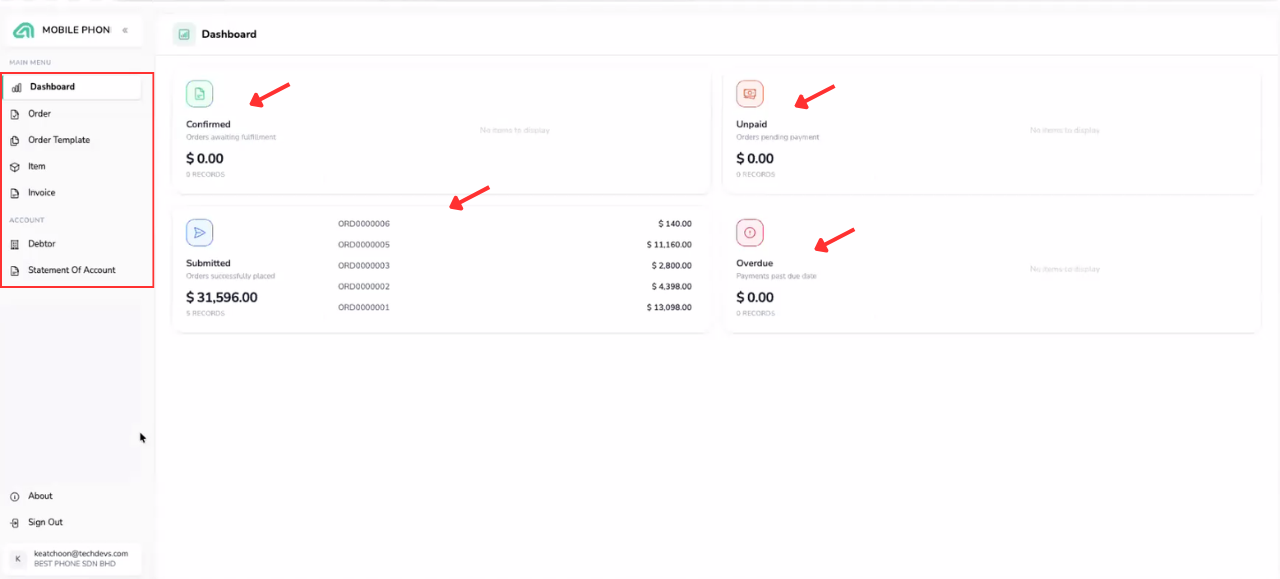This screenshot has height=579, width=1280.
Task: Click the MOBILE PHON brand title
Action: click(76, 30)
